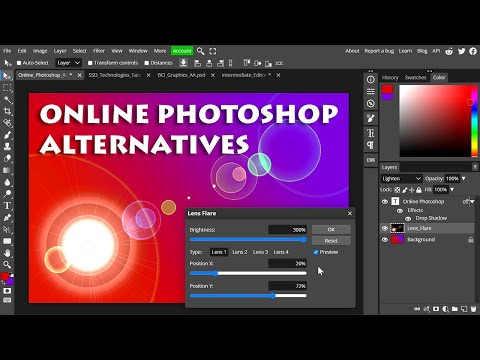Toggle the Preview checkbox in Lens Flare

[x=316, y=252]
